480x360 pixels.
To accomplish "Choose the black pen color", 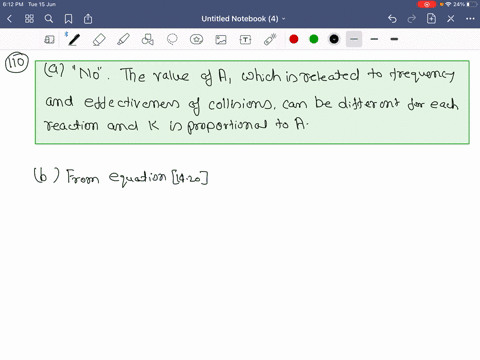I will (x=334, y=39).
